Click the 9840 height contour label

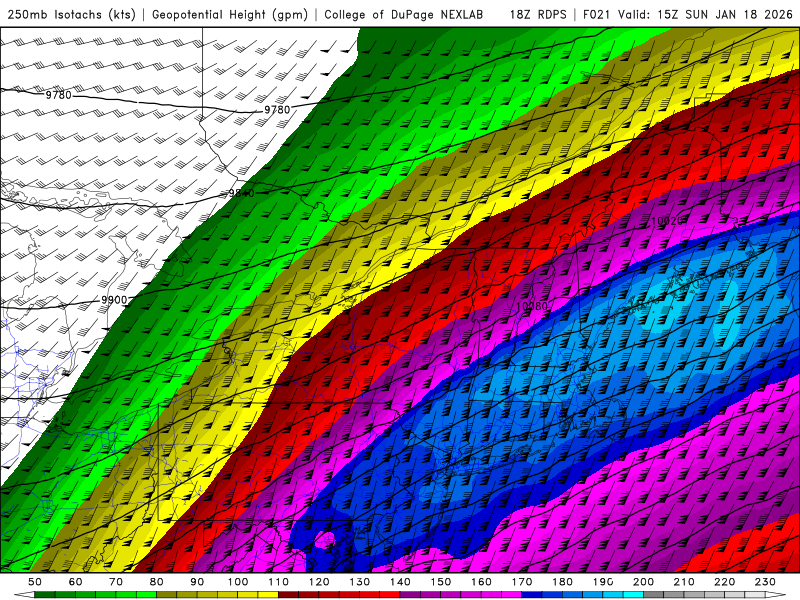point(241,193)
